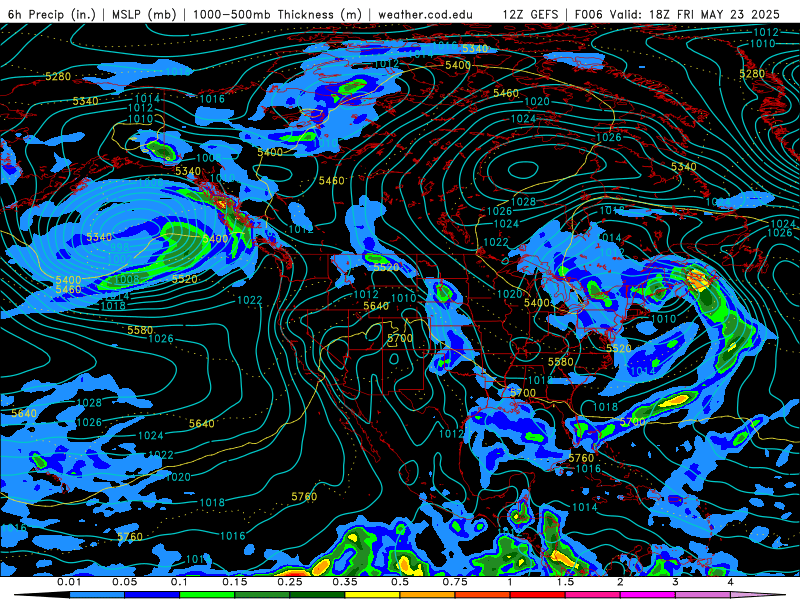800x600 pixels.
Task: Click the 0.5 legend value
Action: pos(400,582)
